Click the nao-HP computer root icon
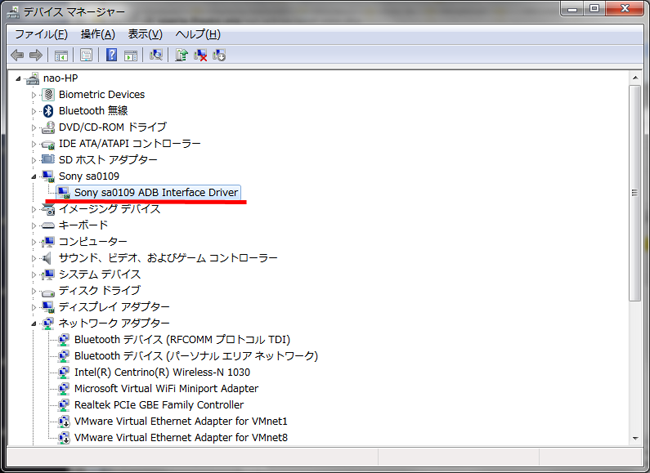650x473 pixels. pos(32,78)
